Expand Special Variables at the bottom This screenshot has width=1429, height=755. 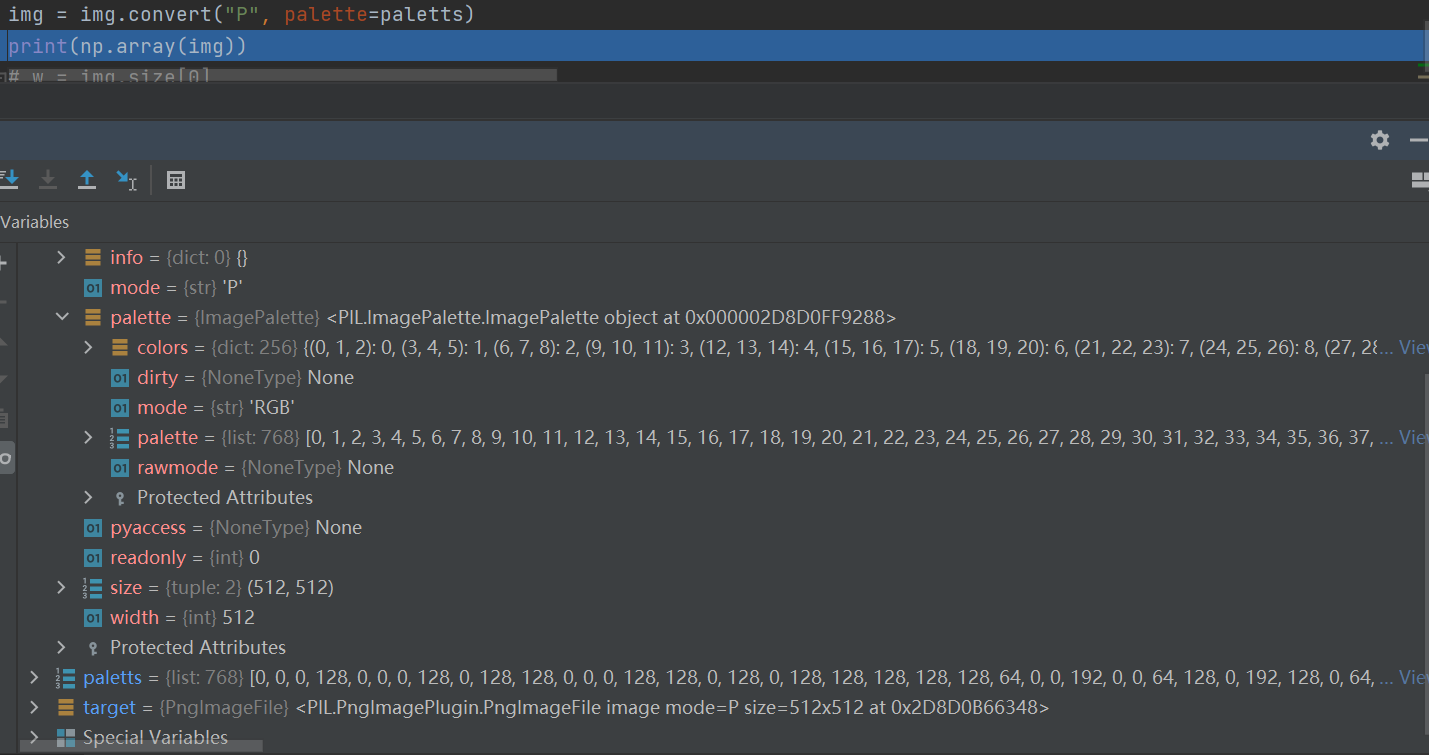pos(33,737)
